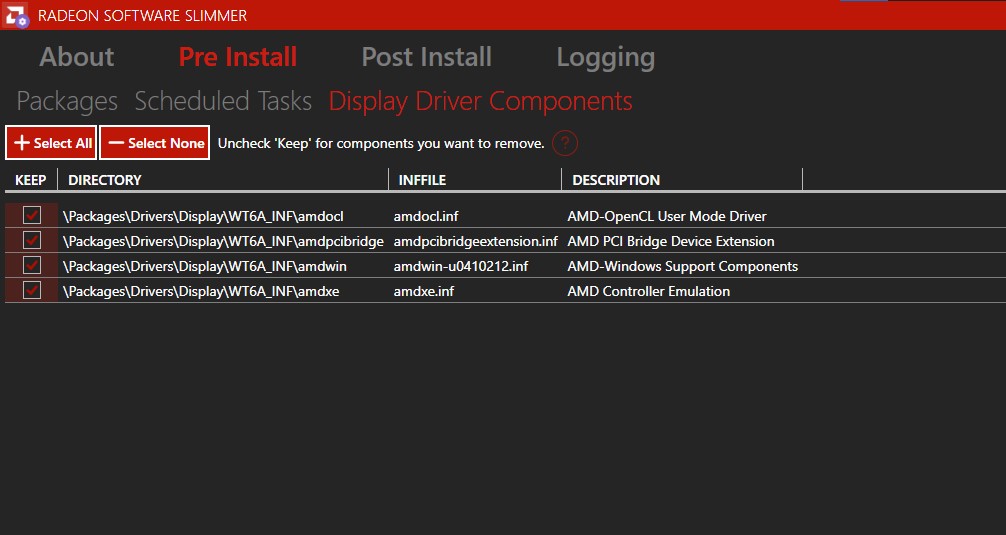Click the Radeon Software Slimmer app icon
The height and width of the screenshot is (535, 1006).
15,15
